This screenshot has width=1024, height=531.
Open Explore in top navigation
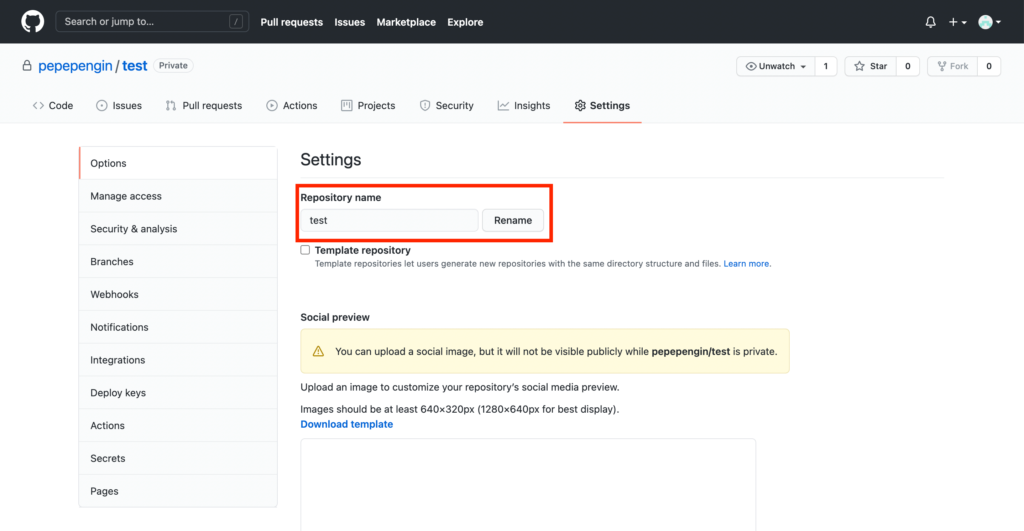click(465, 22)
